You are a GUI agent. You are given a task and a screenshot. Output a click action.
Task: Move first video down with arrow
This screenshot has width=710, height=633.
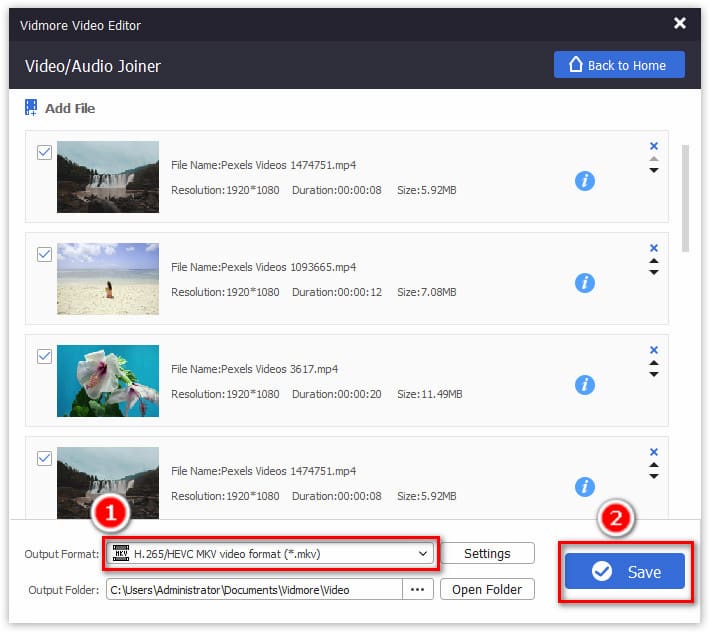coord(654,171)
